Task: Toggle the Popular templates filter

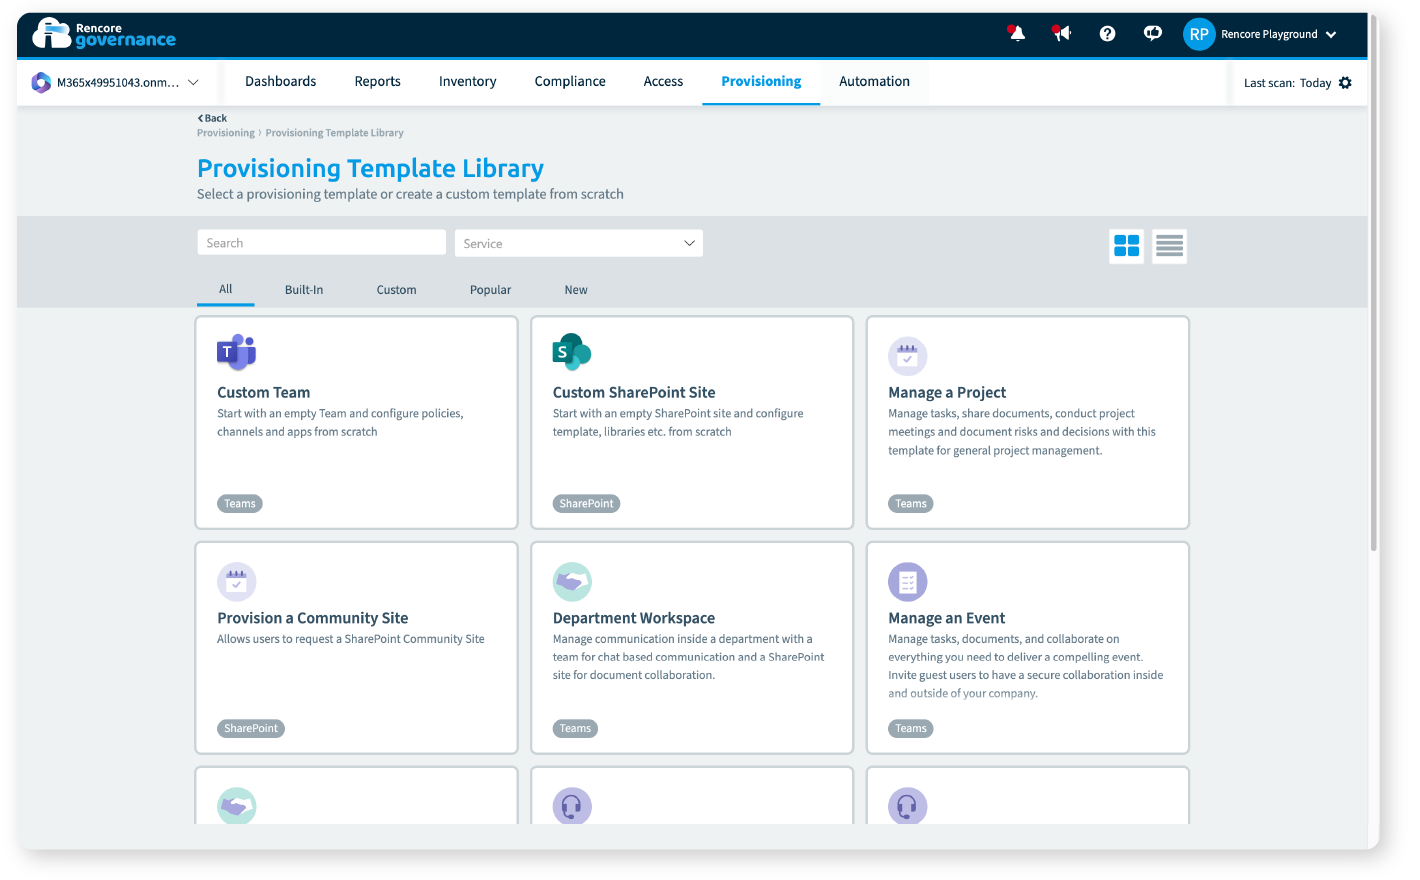Action: point(490,289)
